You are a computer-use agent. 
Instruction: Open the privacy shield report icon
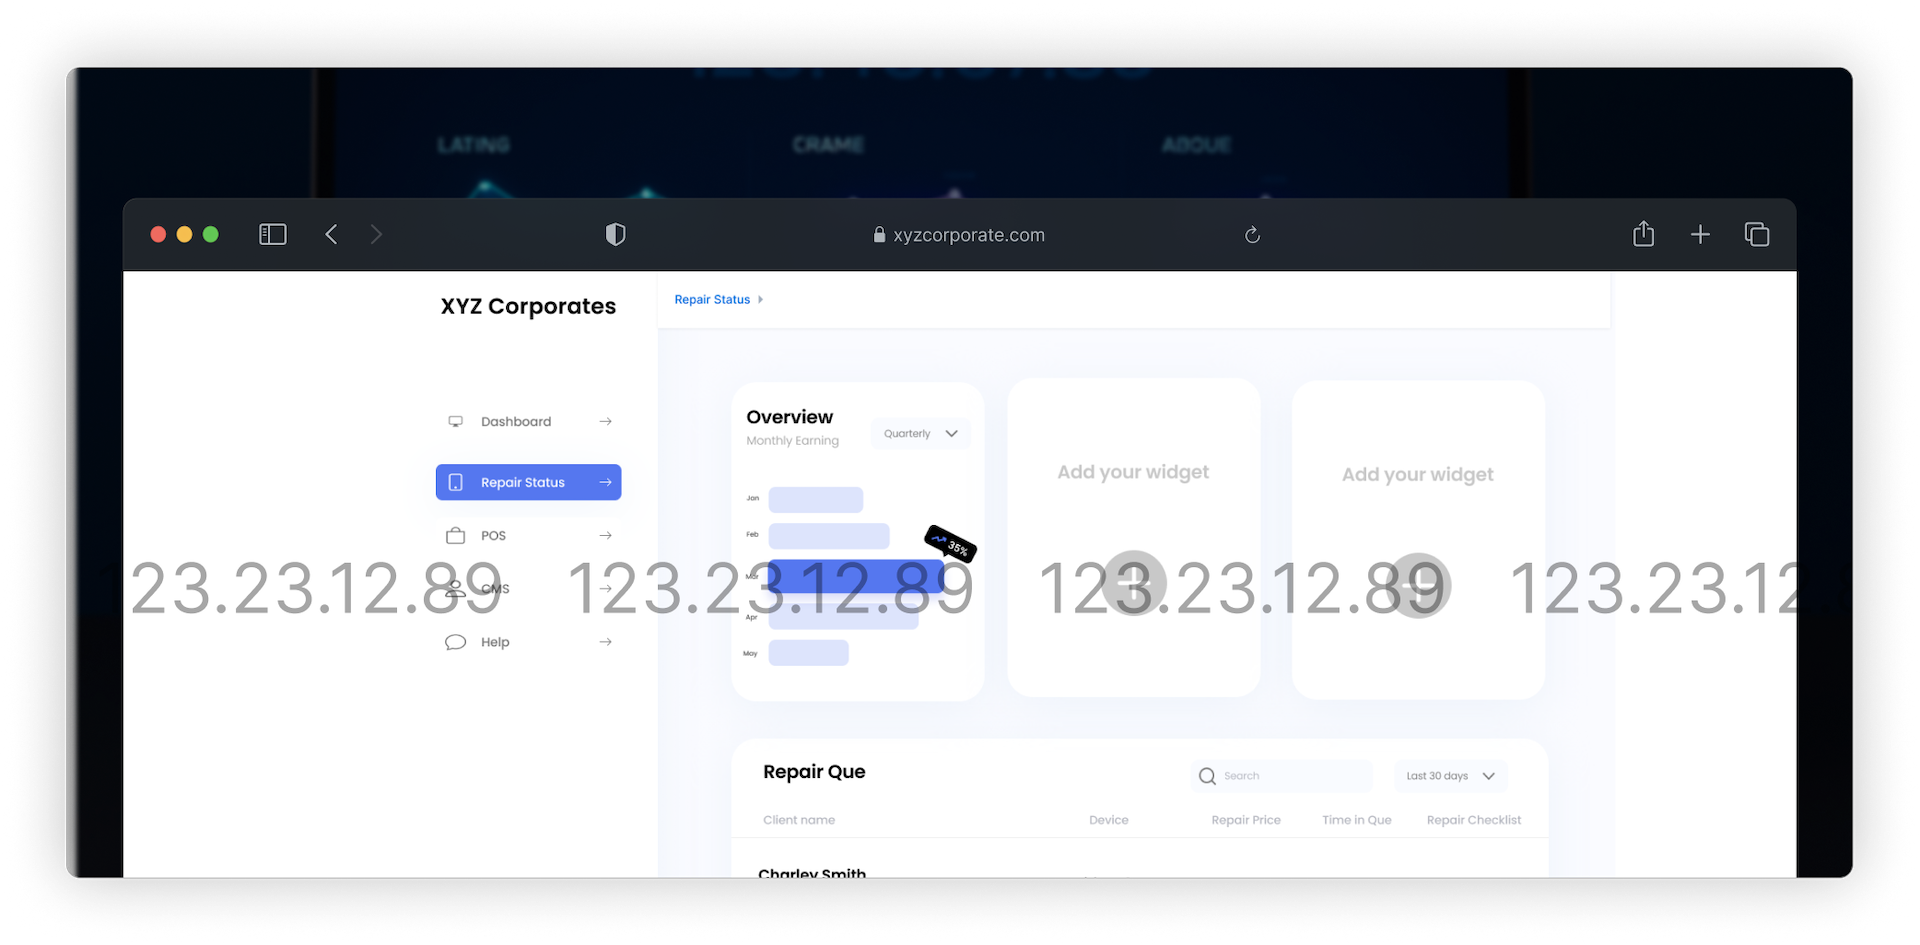[615, 234]
